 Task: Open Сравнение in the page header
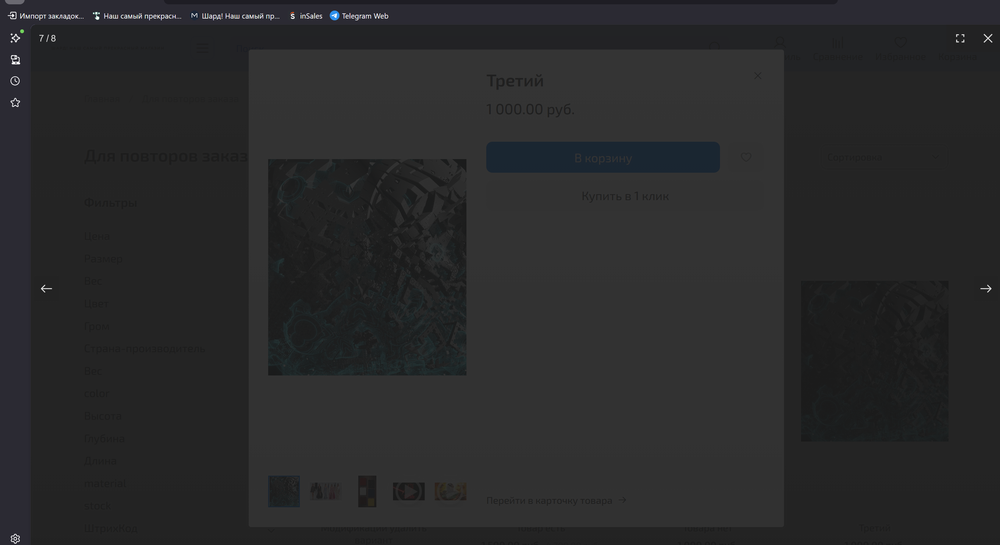coord(837,50)
